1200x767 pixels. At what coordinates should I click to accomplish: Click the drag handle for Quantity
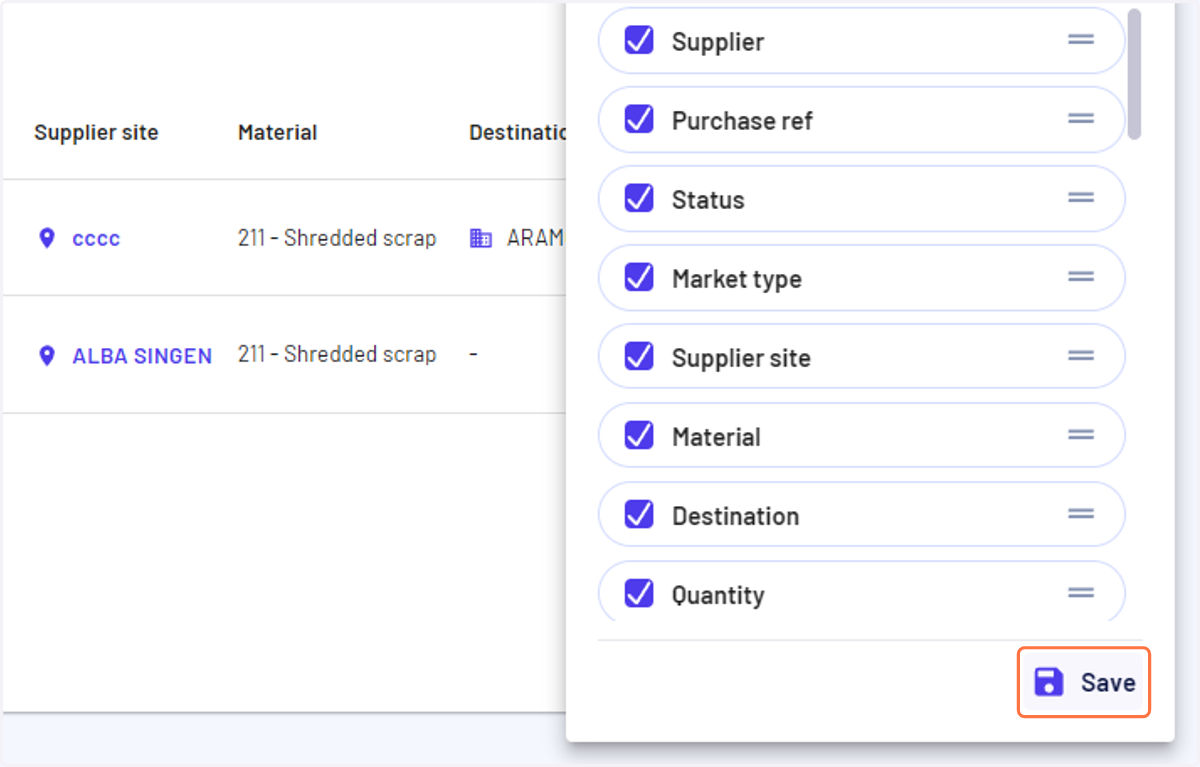pyautogui.click(x=1081, y=592)
